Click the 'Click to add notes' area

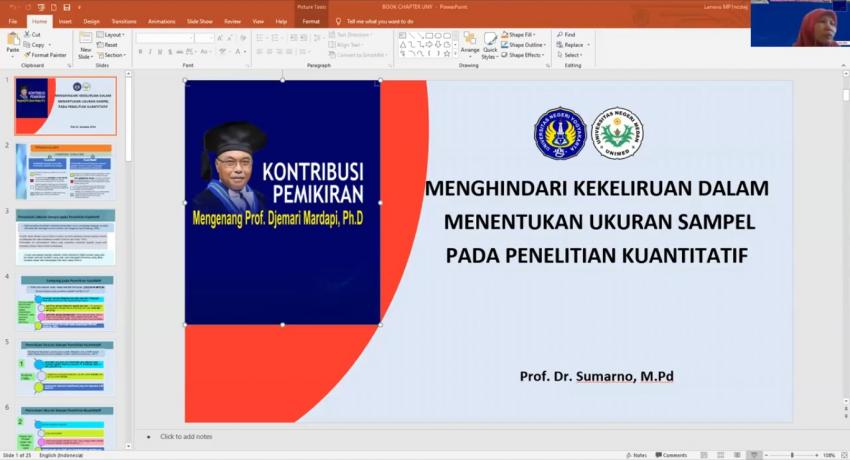pyautogui.click(x=186, y=436)
